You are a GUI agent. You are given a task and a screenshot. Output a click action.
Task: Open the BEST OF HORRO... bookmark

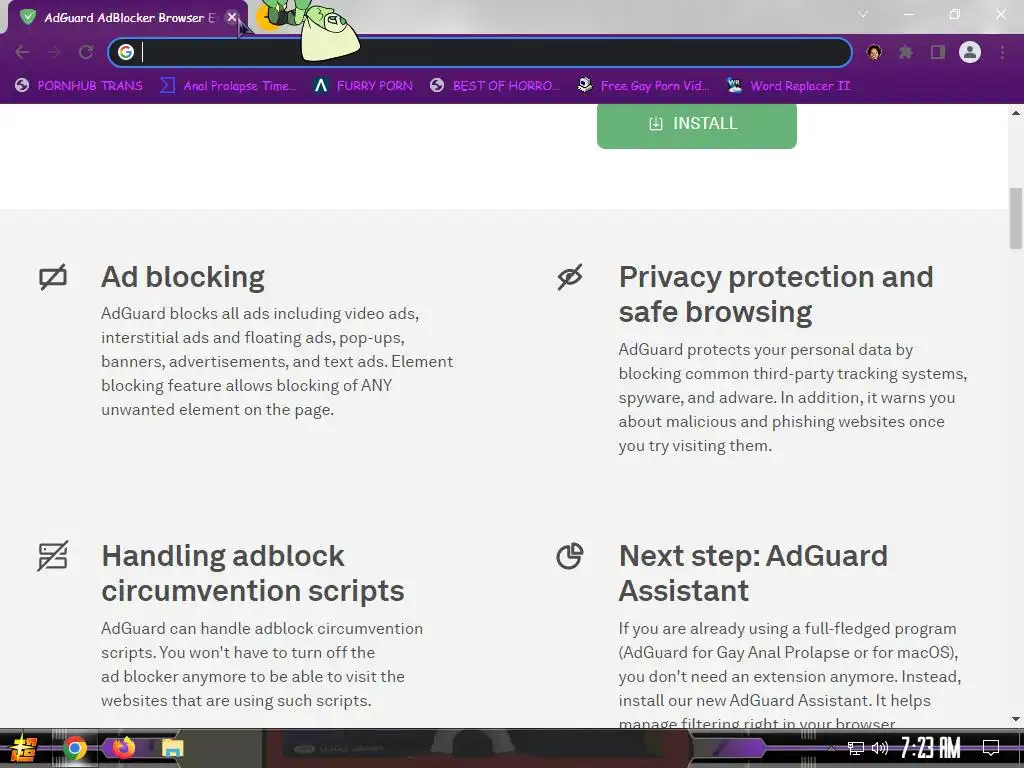[x=494, y=86]
